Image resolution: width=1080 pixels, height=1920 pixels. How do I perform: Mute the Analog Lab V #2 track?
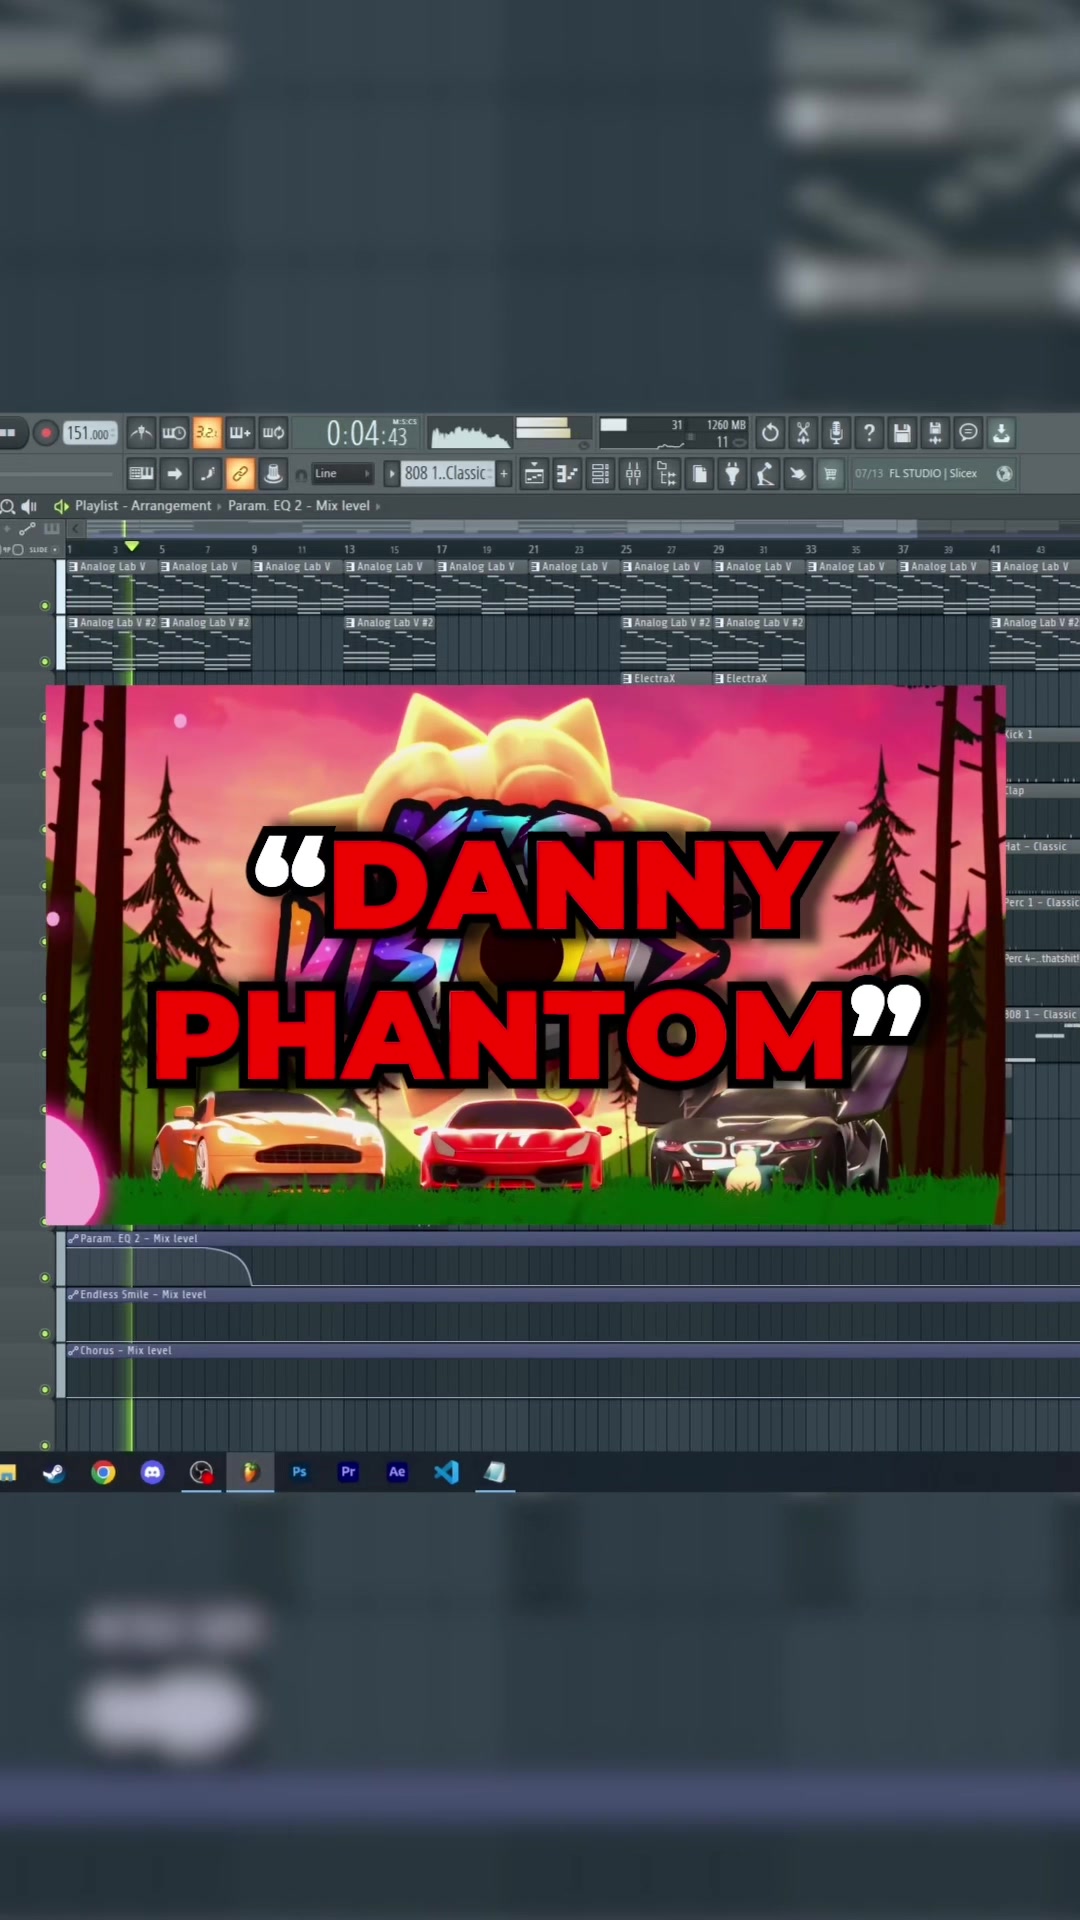point(44,662)
